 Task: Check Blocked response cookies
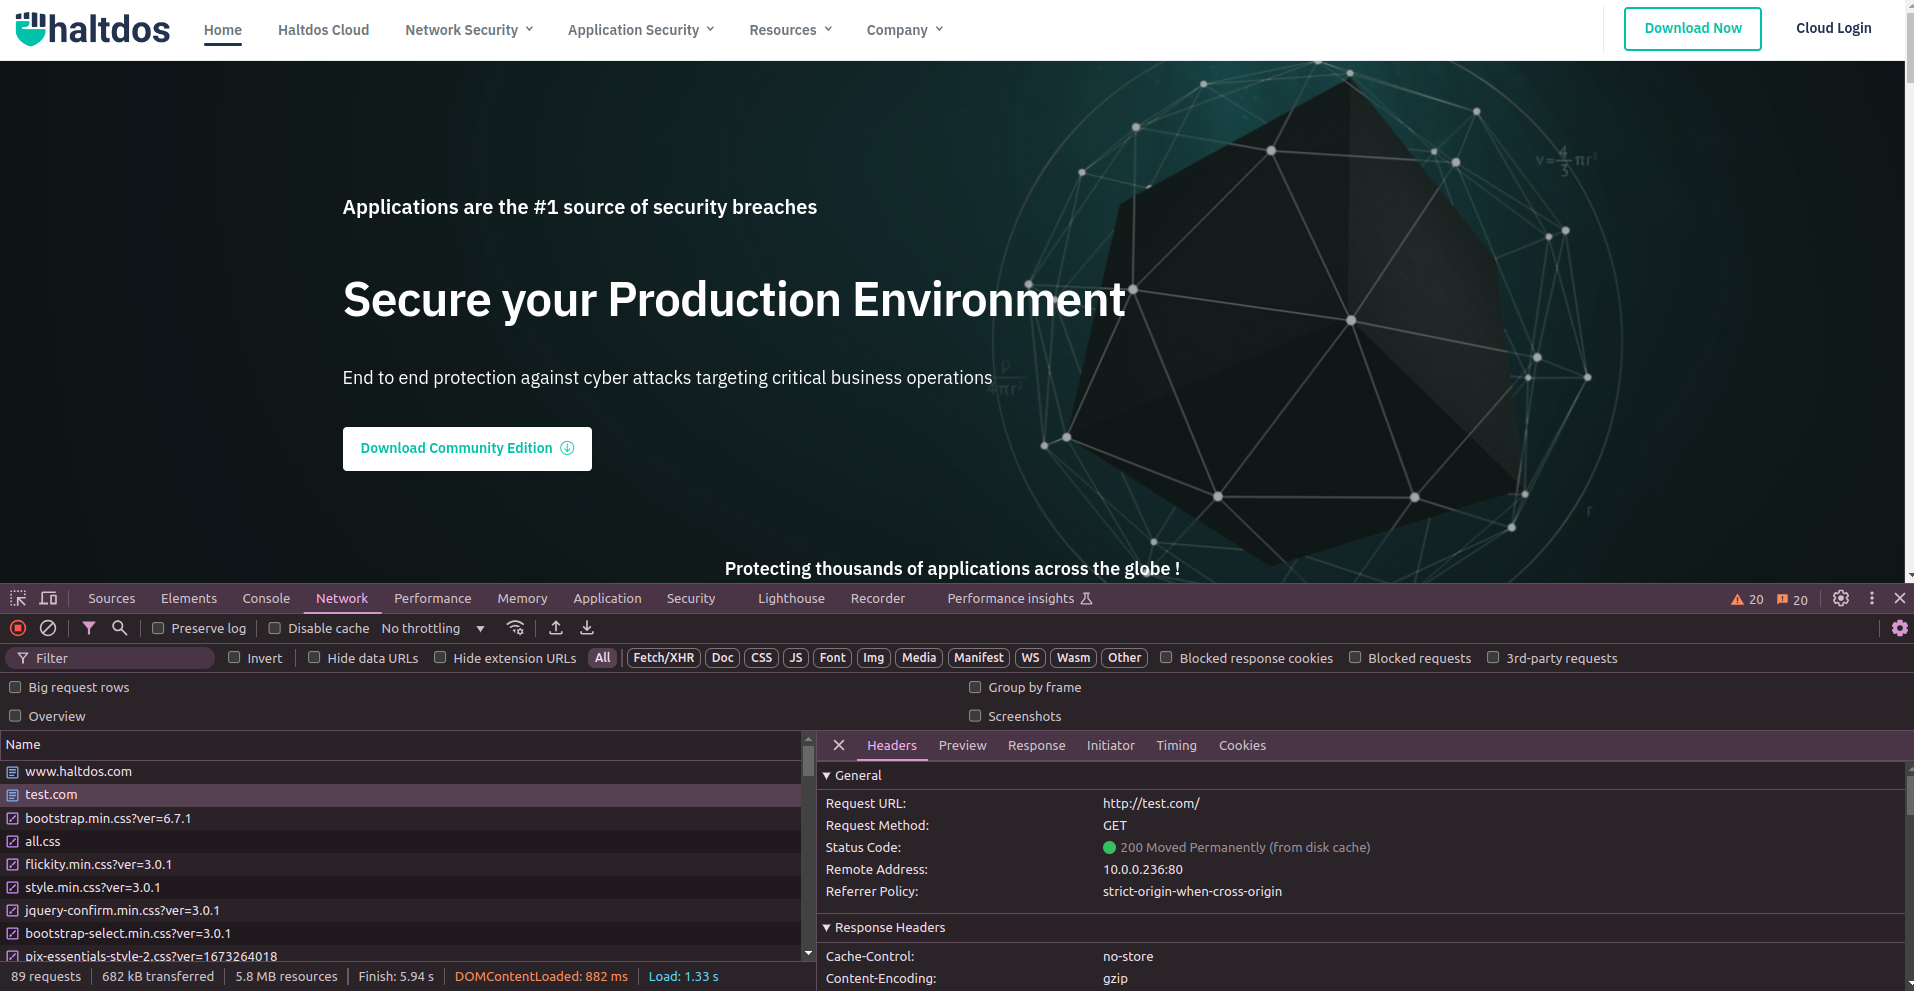point(1166,657)
